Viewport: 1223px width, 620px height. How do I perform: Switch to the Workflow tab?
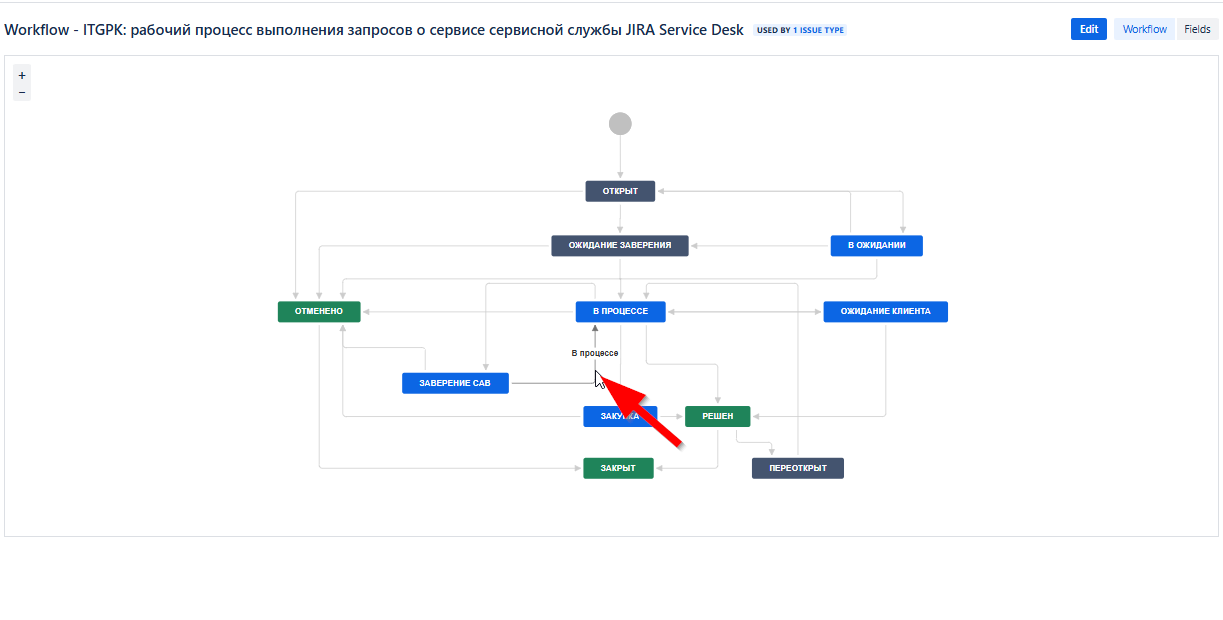[x=1143, y=29]
